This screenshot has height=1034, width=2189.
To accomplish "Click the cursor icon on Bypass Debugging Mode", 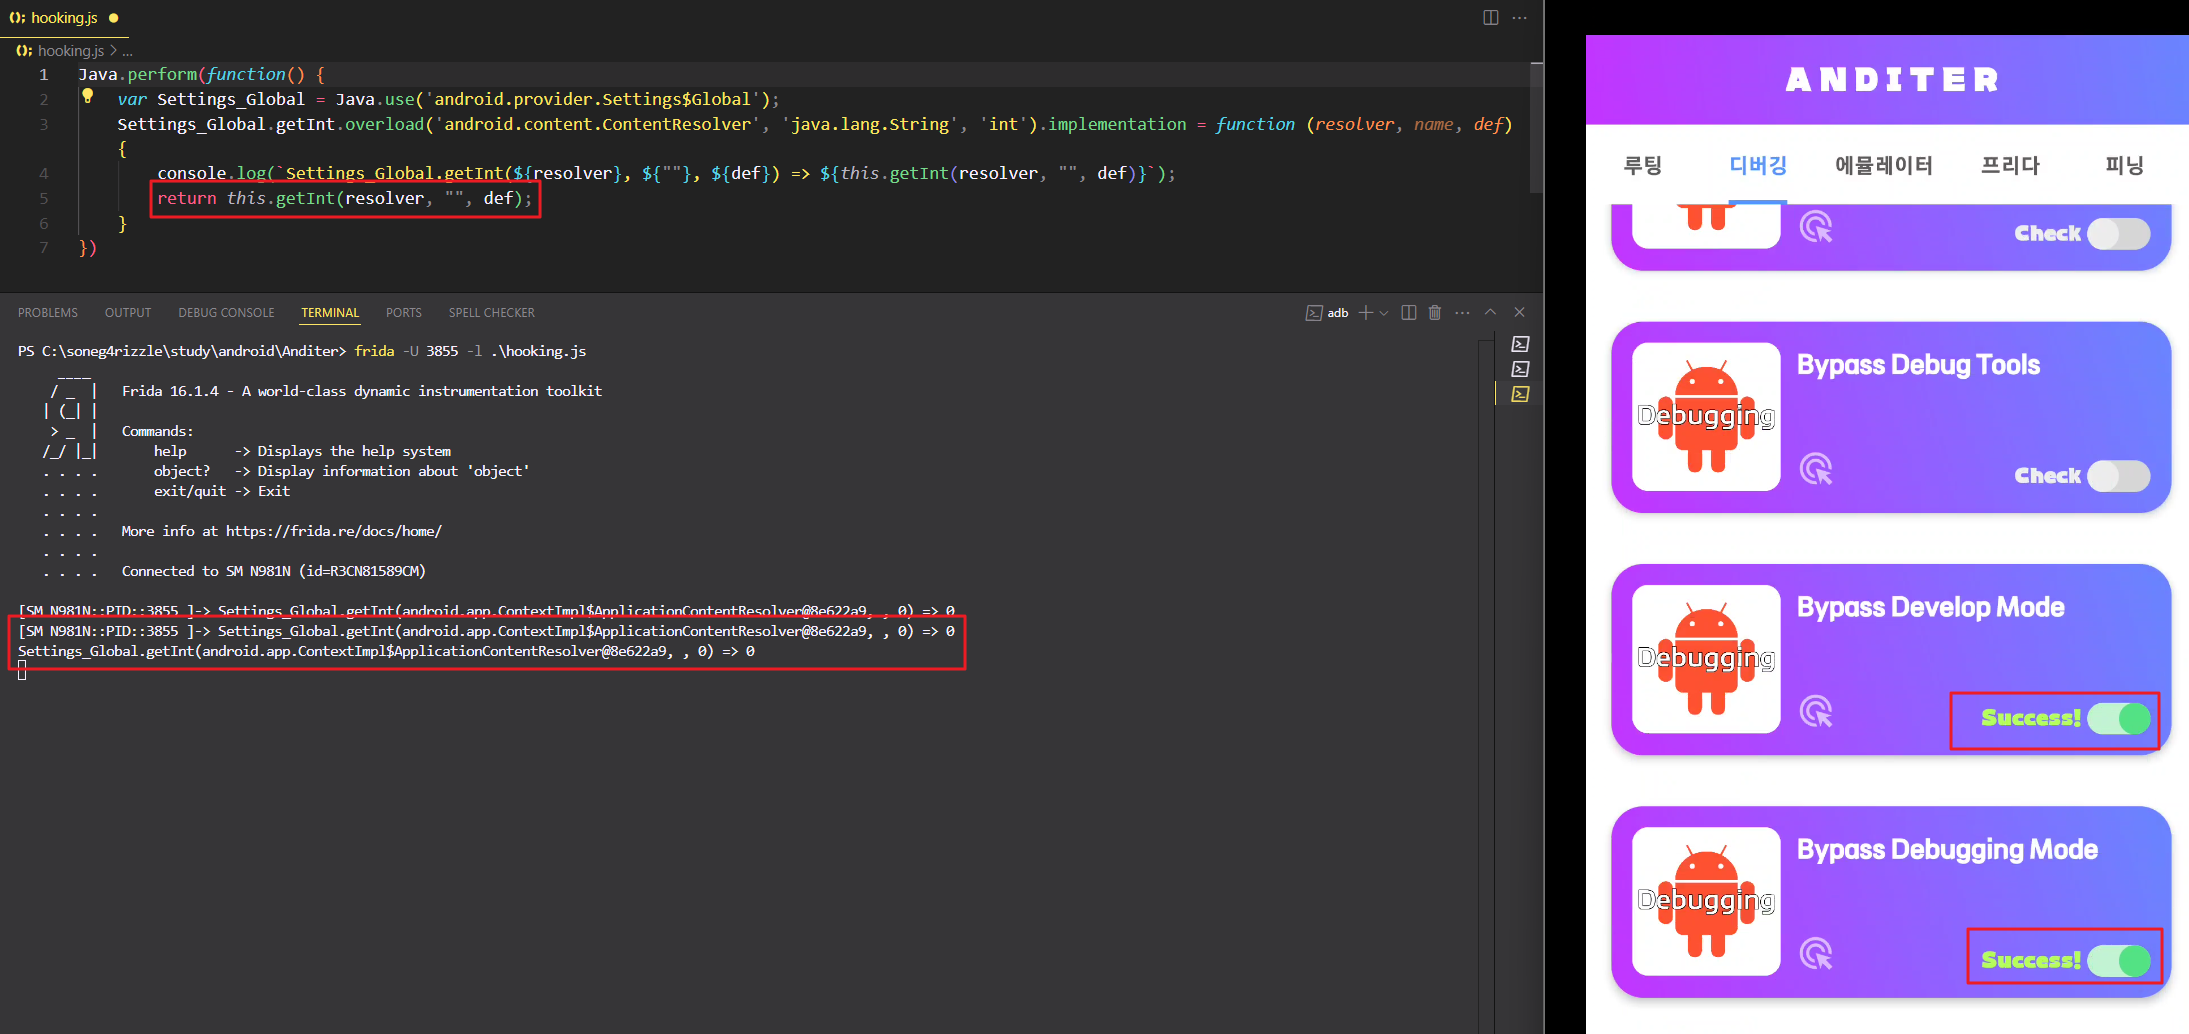I will click(1816, 953).
